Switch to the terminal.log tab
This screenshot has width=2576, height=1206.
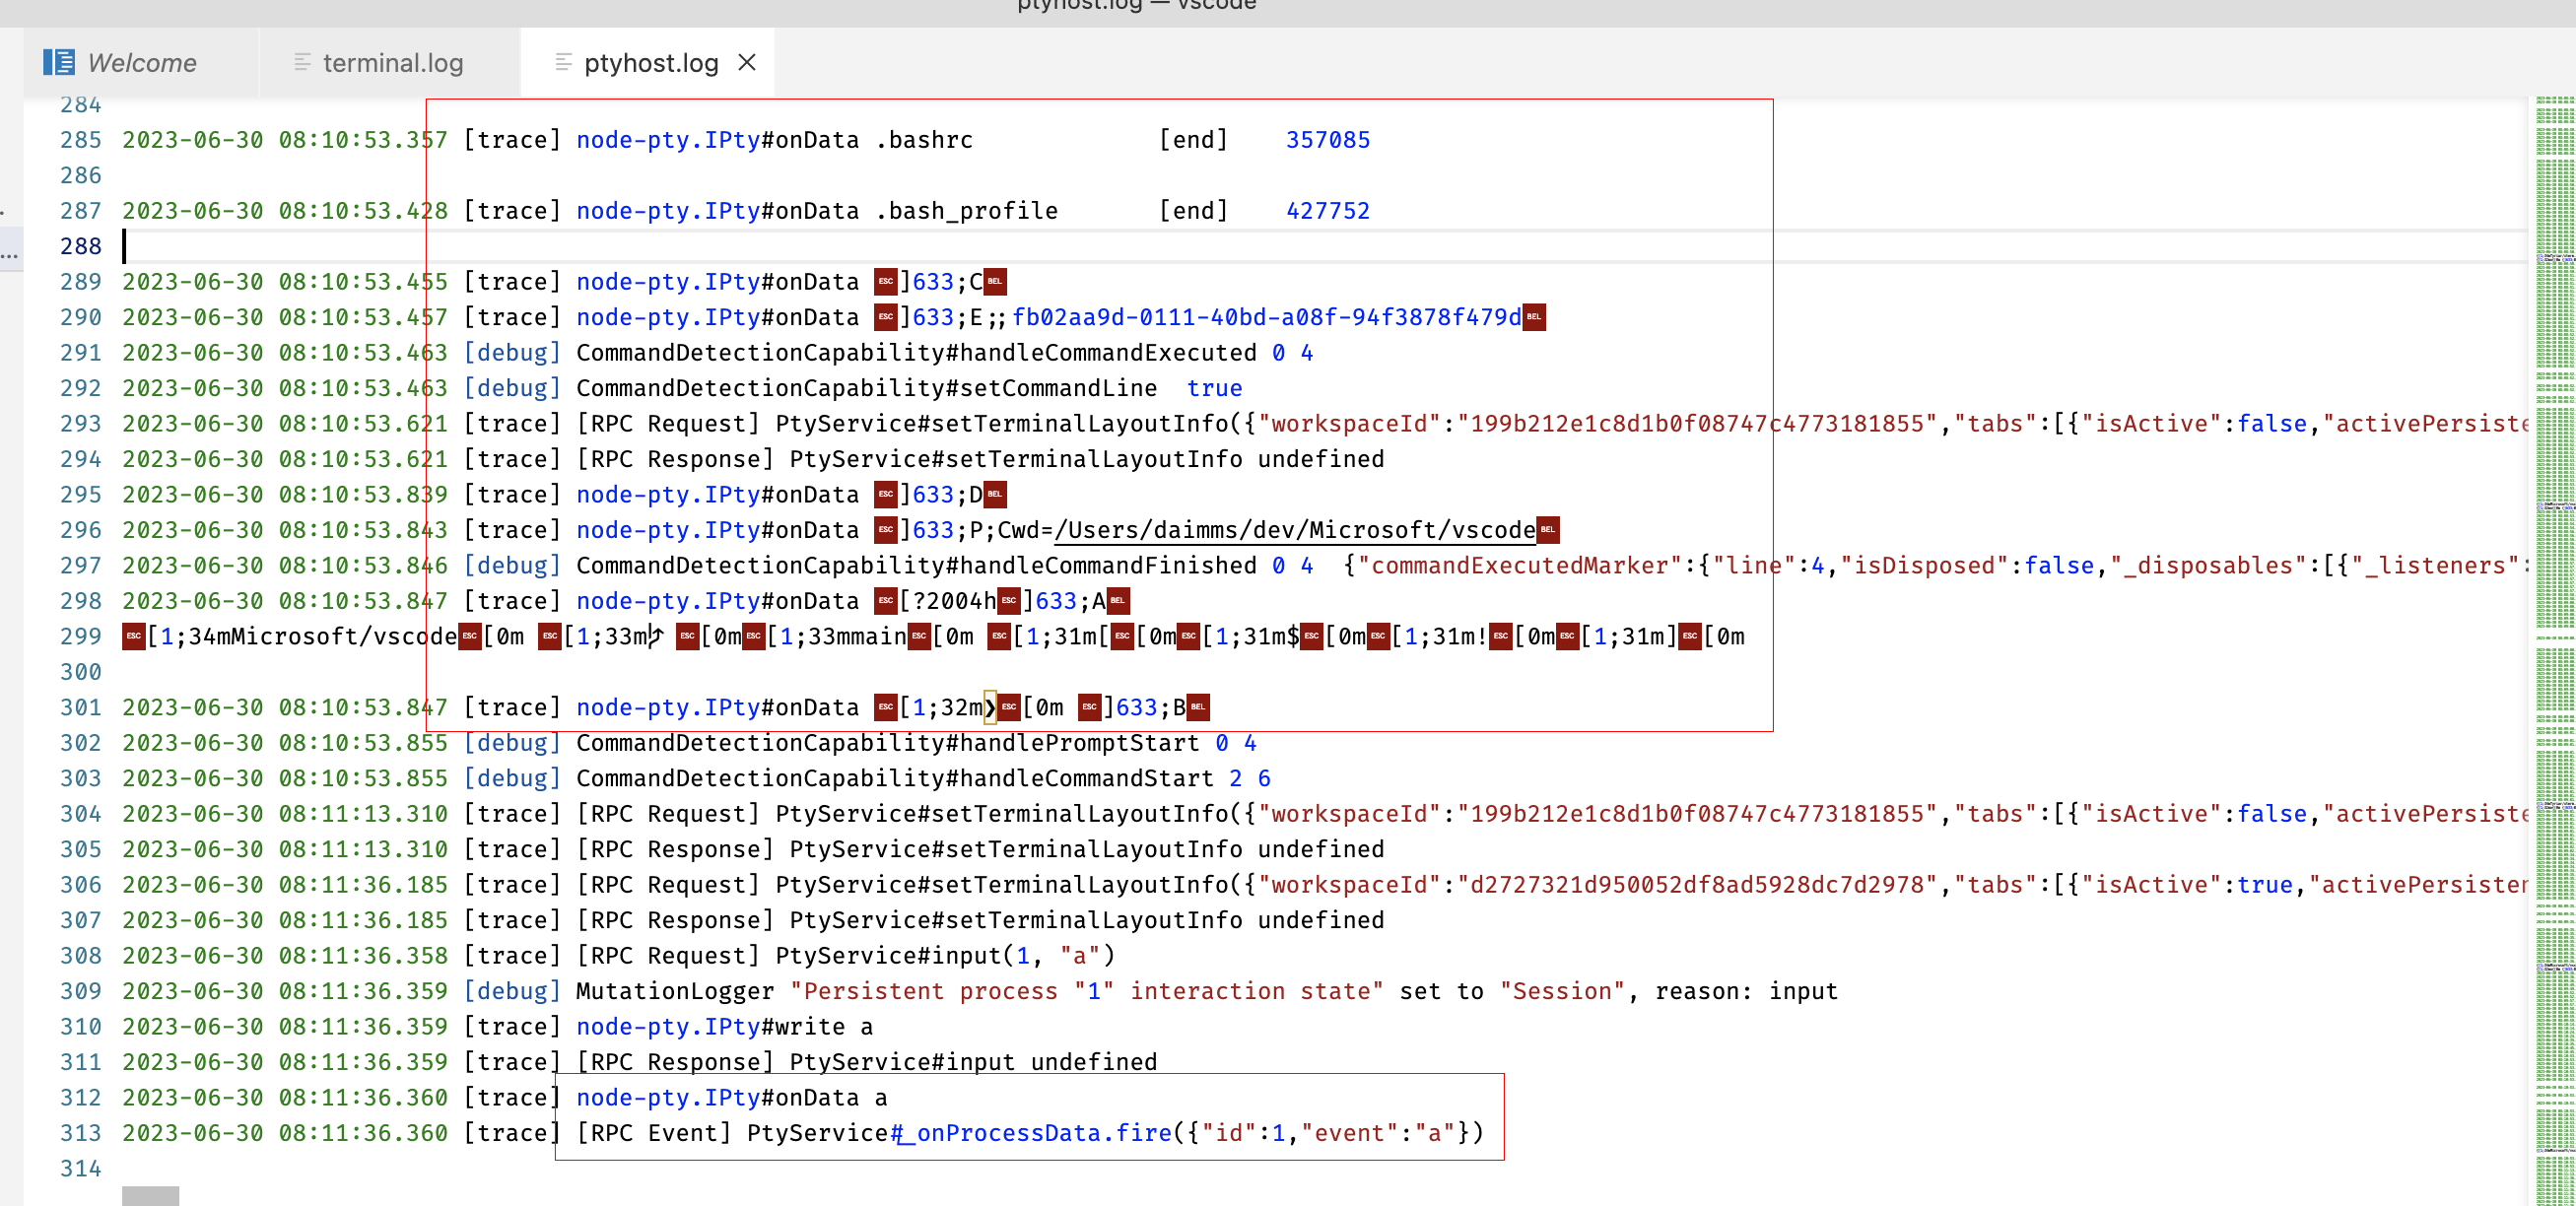coord(392,62)
